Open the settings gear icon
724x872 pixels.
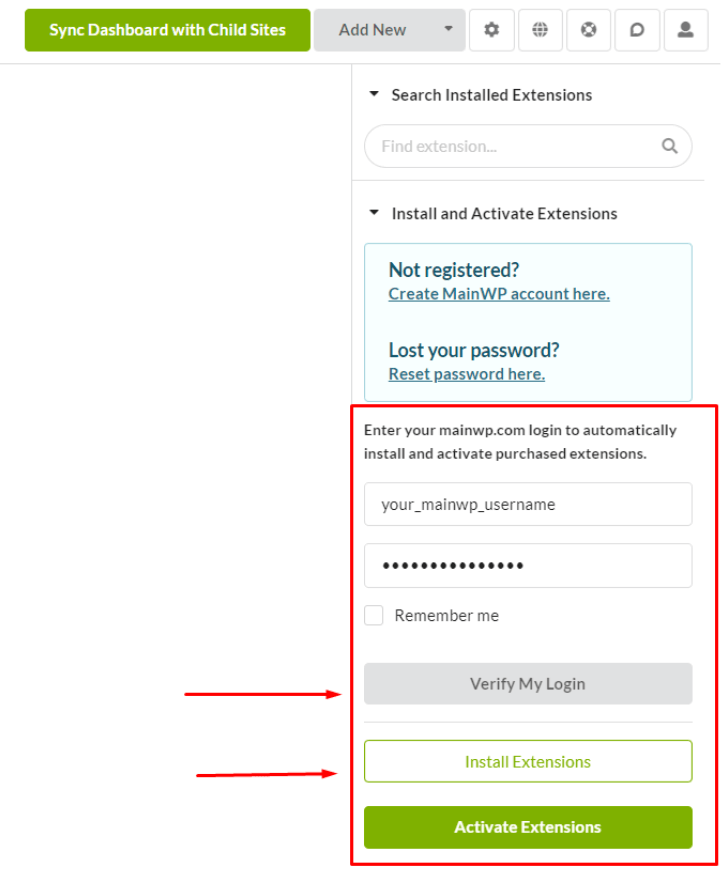tap(493, 30)
